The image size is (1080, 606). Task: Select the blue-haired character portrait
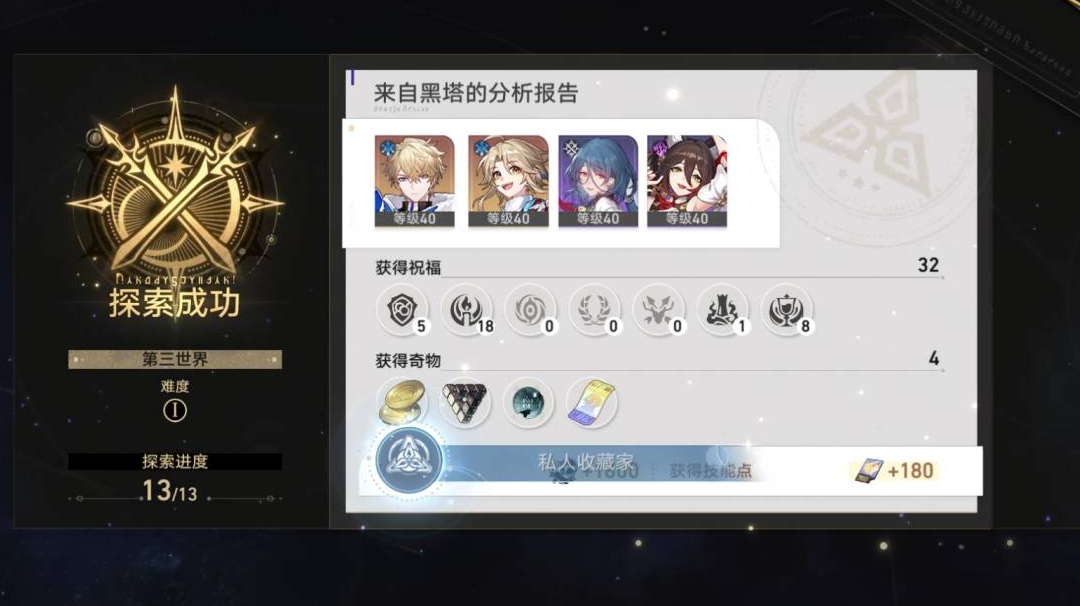click(598, 181)
